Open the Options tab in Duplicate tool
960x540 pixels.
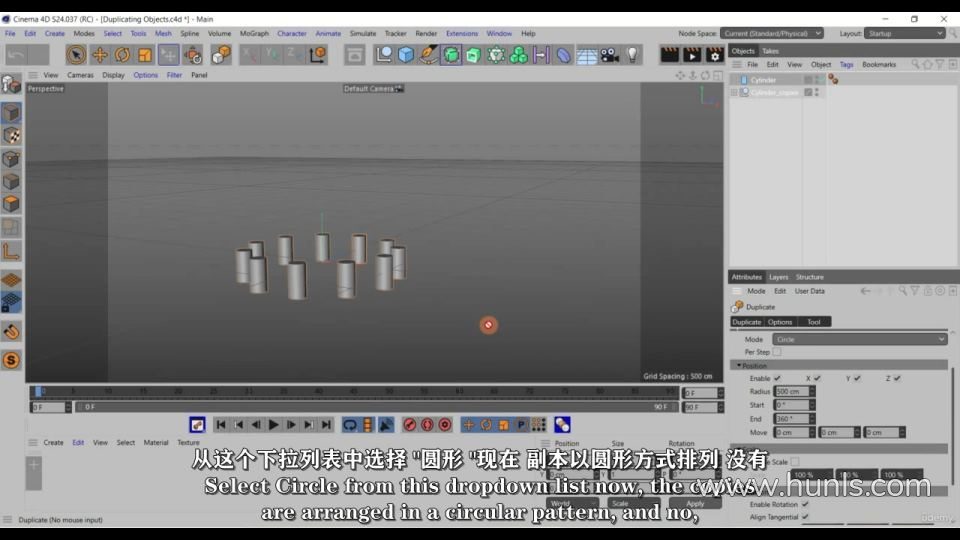point(780,322)
